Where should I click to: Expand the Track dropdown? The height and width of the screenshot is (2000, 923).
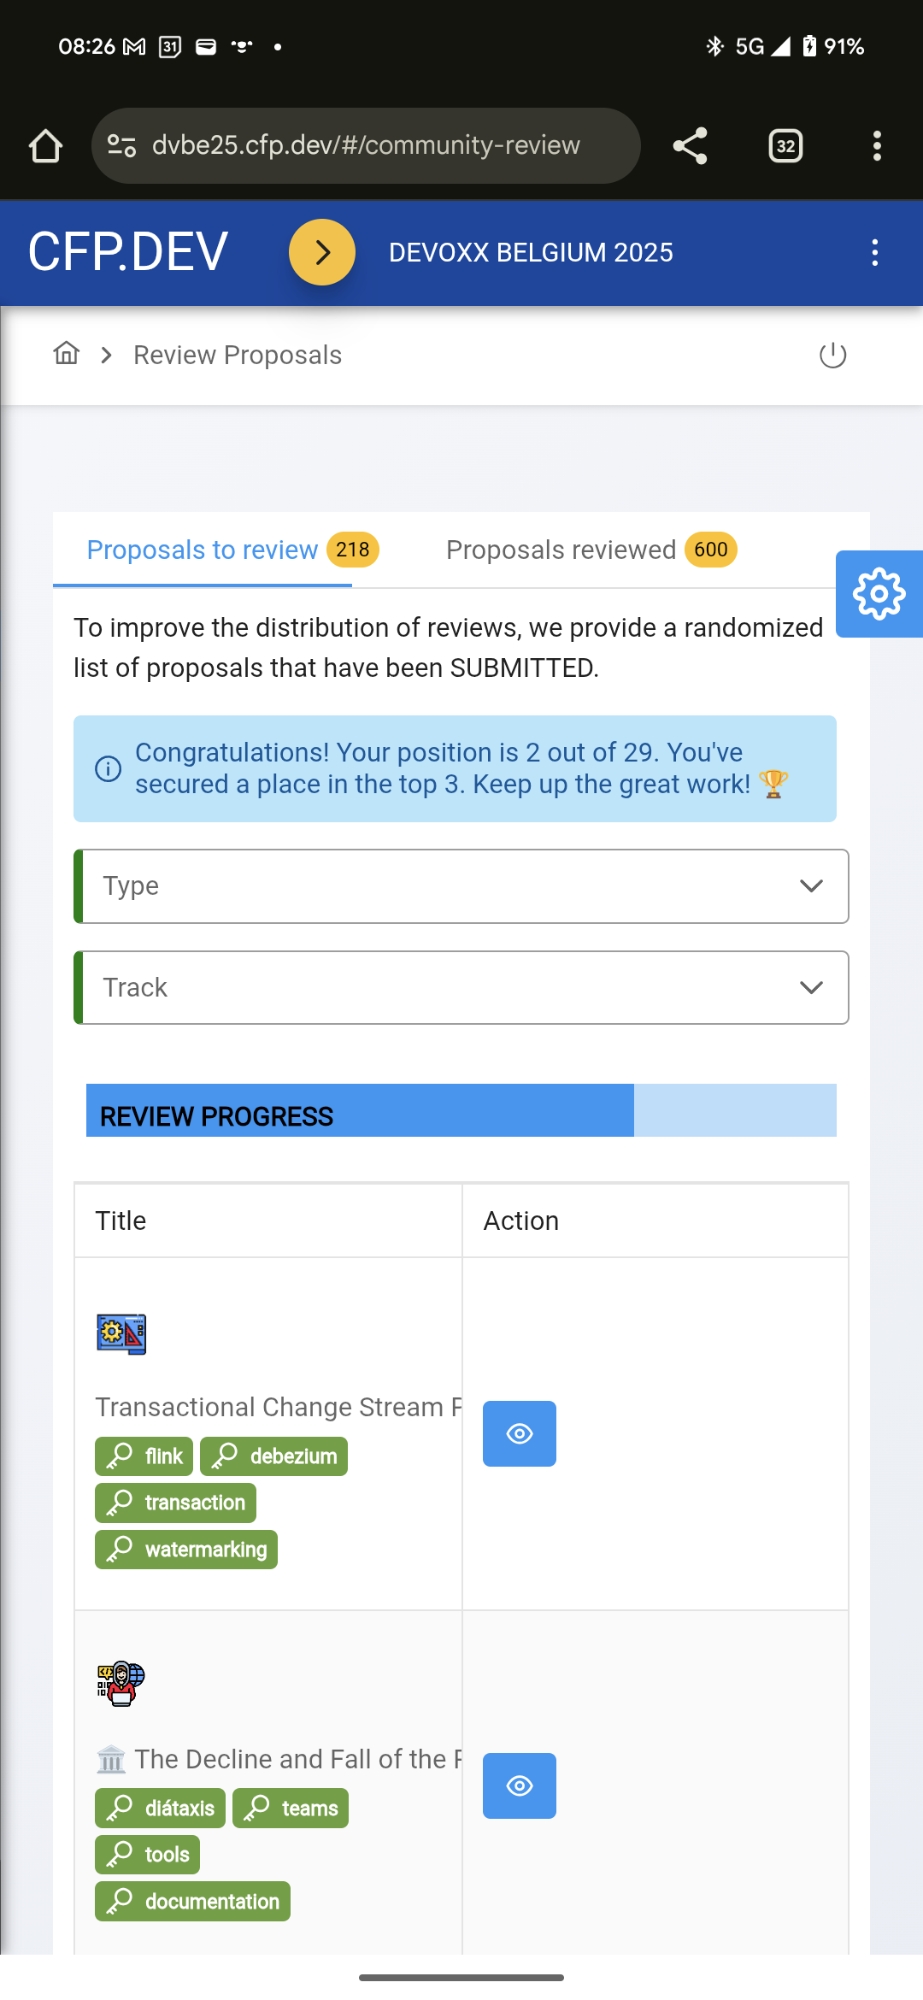[462, 988]
